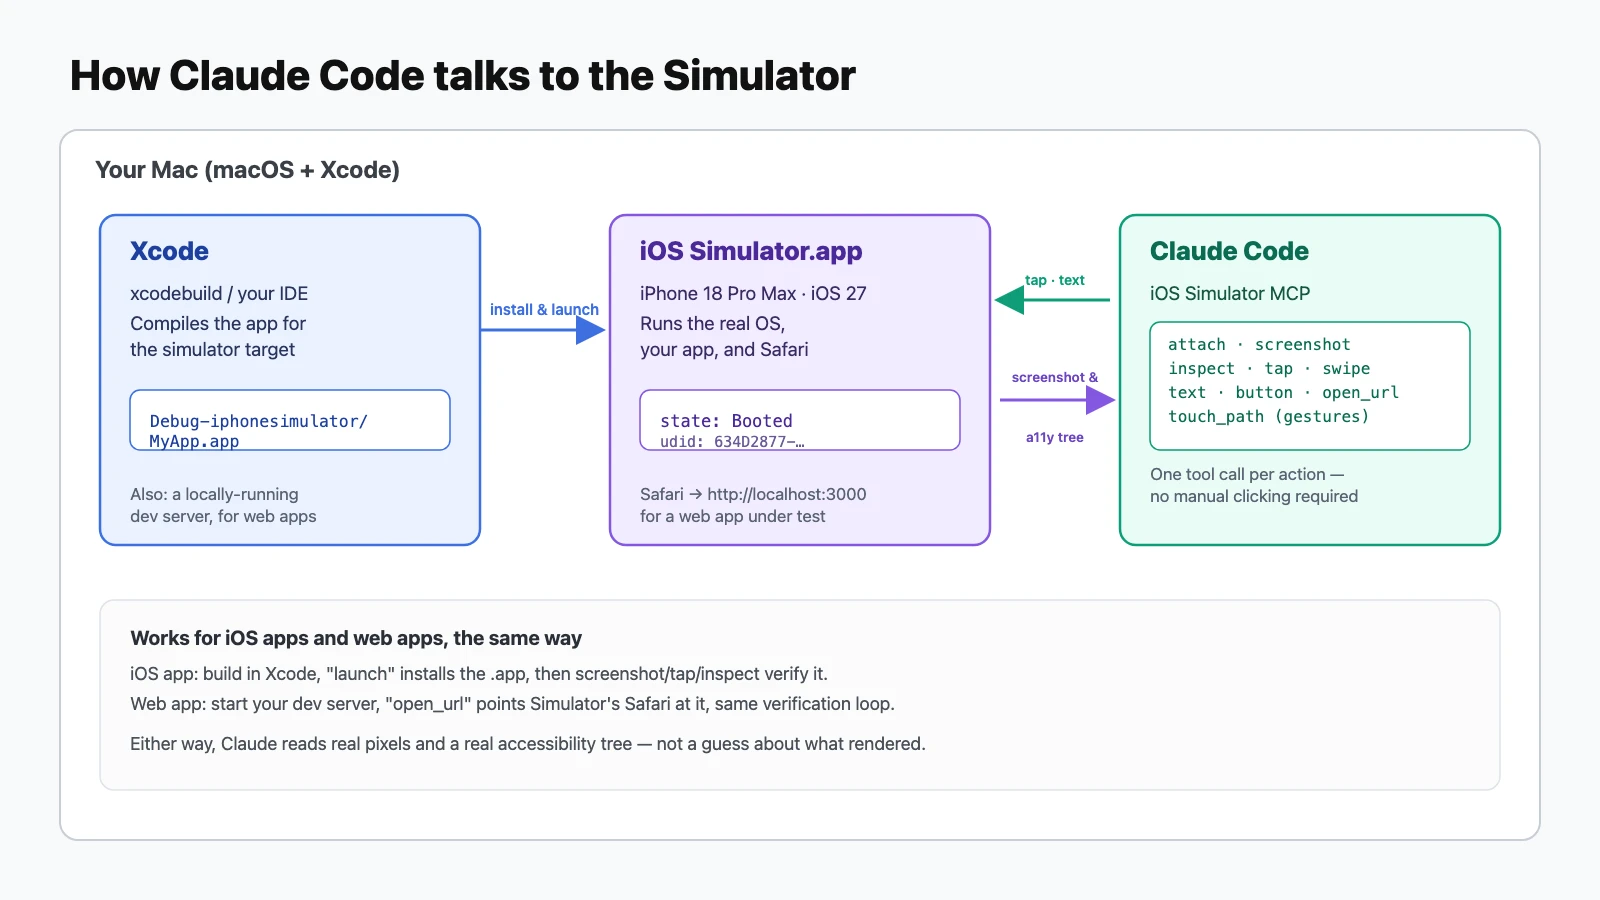Image resolution: width=1600 pixels, height=900 pixels.
Task: Click the 'xcodebuild / your IDE' line
Action: click(x=219, y=293)
